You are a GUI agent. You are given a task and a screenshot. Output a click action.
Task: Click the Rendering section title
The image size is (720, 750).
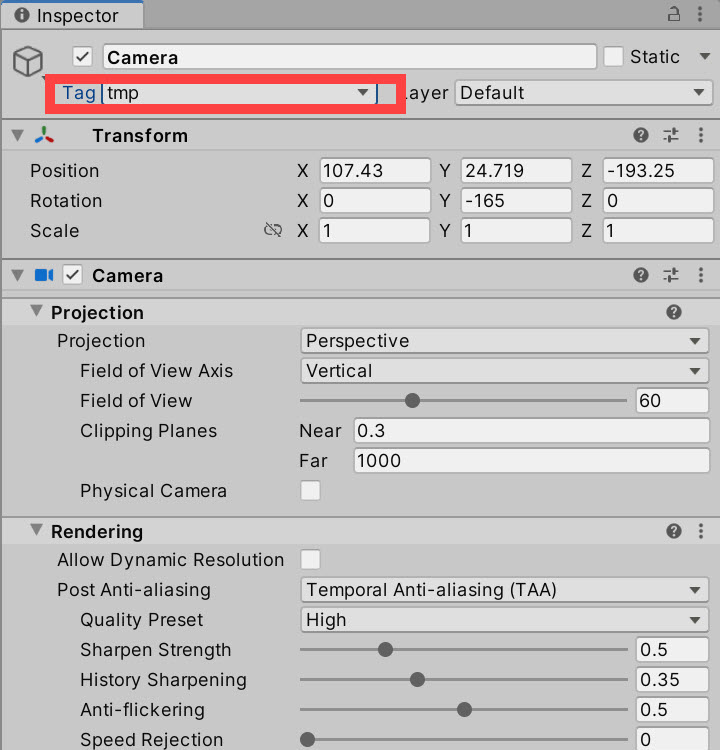[97, 532]
